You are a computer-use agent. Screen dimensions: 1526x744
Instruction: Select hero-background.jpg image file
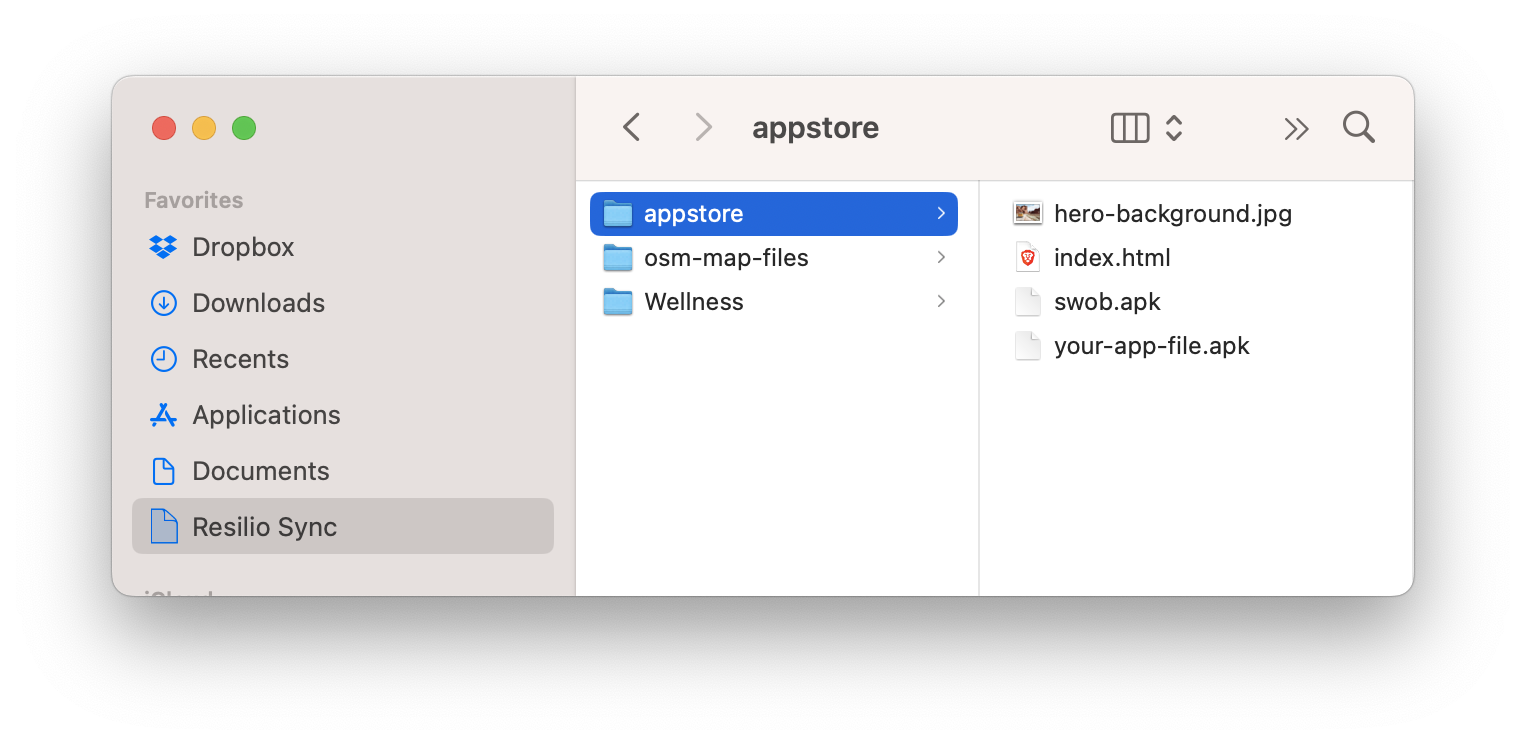pyautogui.click(x=1172, y=214)
